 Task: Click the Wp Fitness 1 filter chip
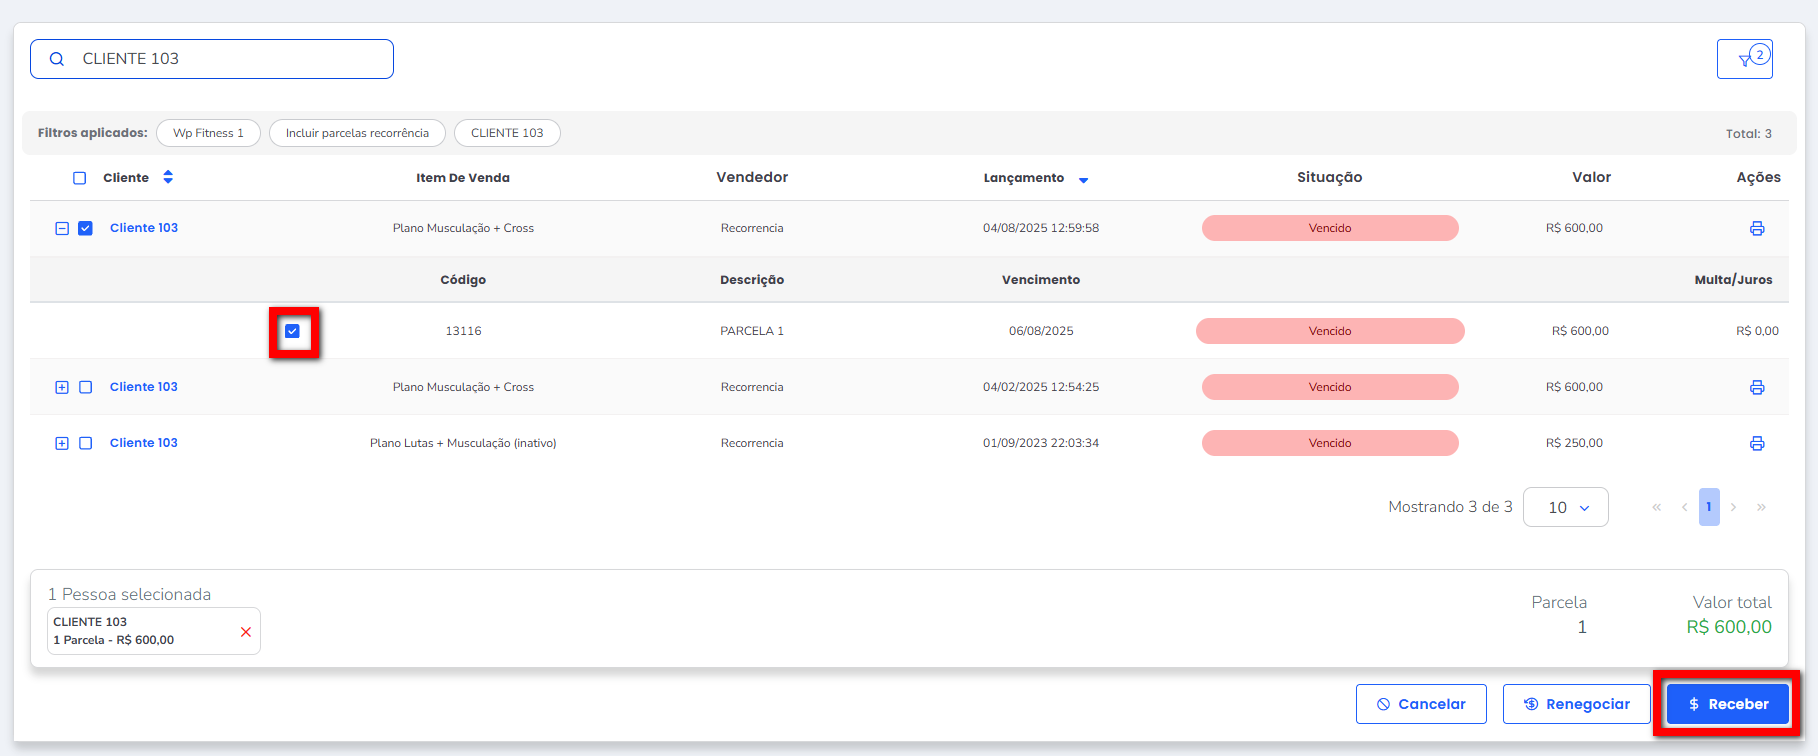(208, 133)
